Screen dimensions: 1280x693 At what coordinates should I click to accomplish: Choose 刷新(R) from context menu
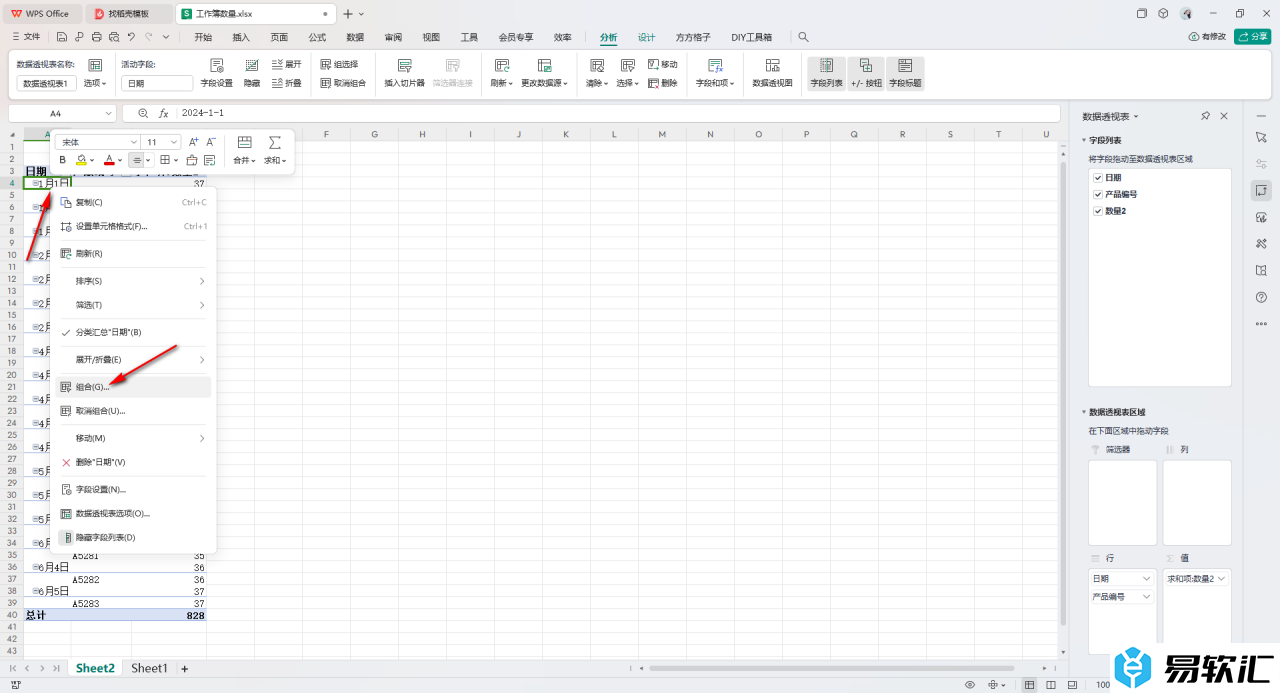(133, 254)
